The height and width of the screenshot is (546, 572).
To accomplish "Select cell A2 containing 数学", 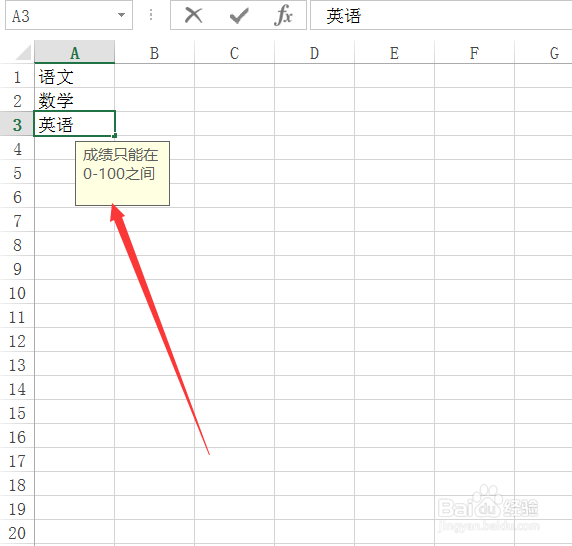I will (x=74, y=100).
